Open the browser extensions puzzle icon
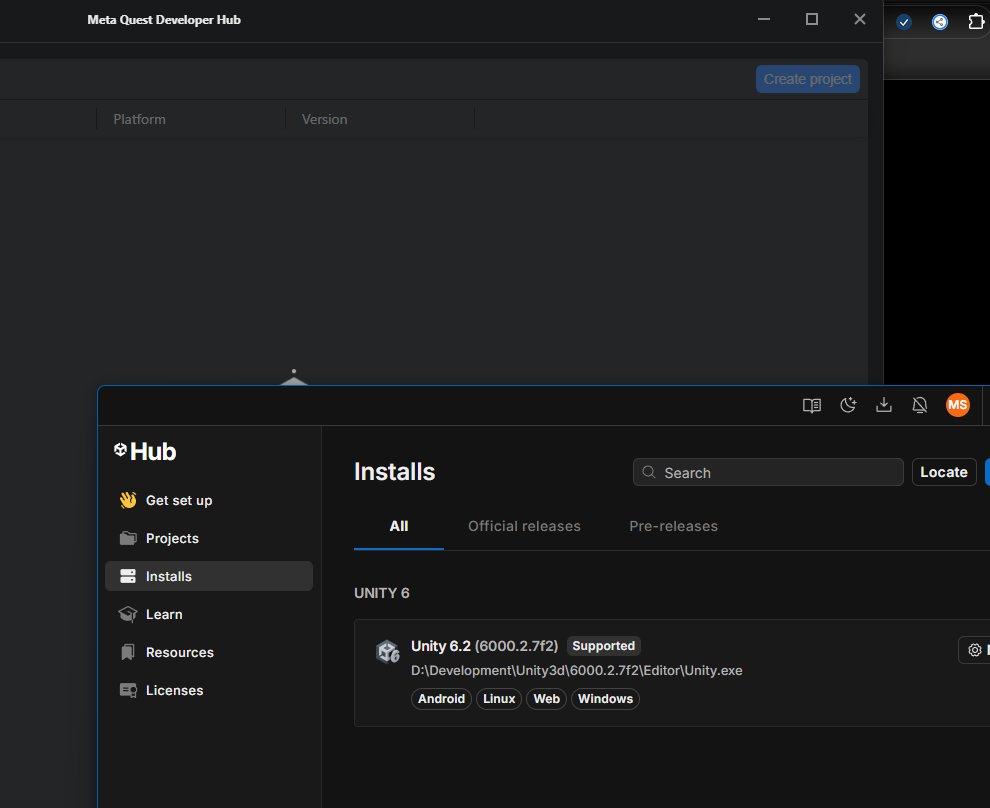The height and width of the screenshot is (808, 990). (x=975, y=22)
